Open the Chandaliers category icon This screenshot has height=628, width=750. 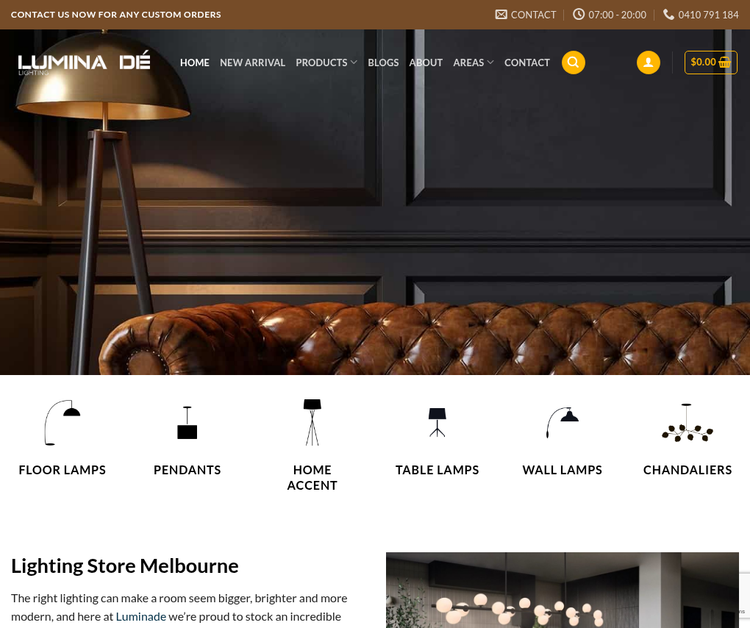687,422
